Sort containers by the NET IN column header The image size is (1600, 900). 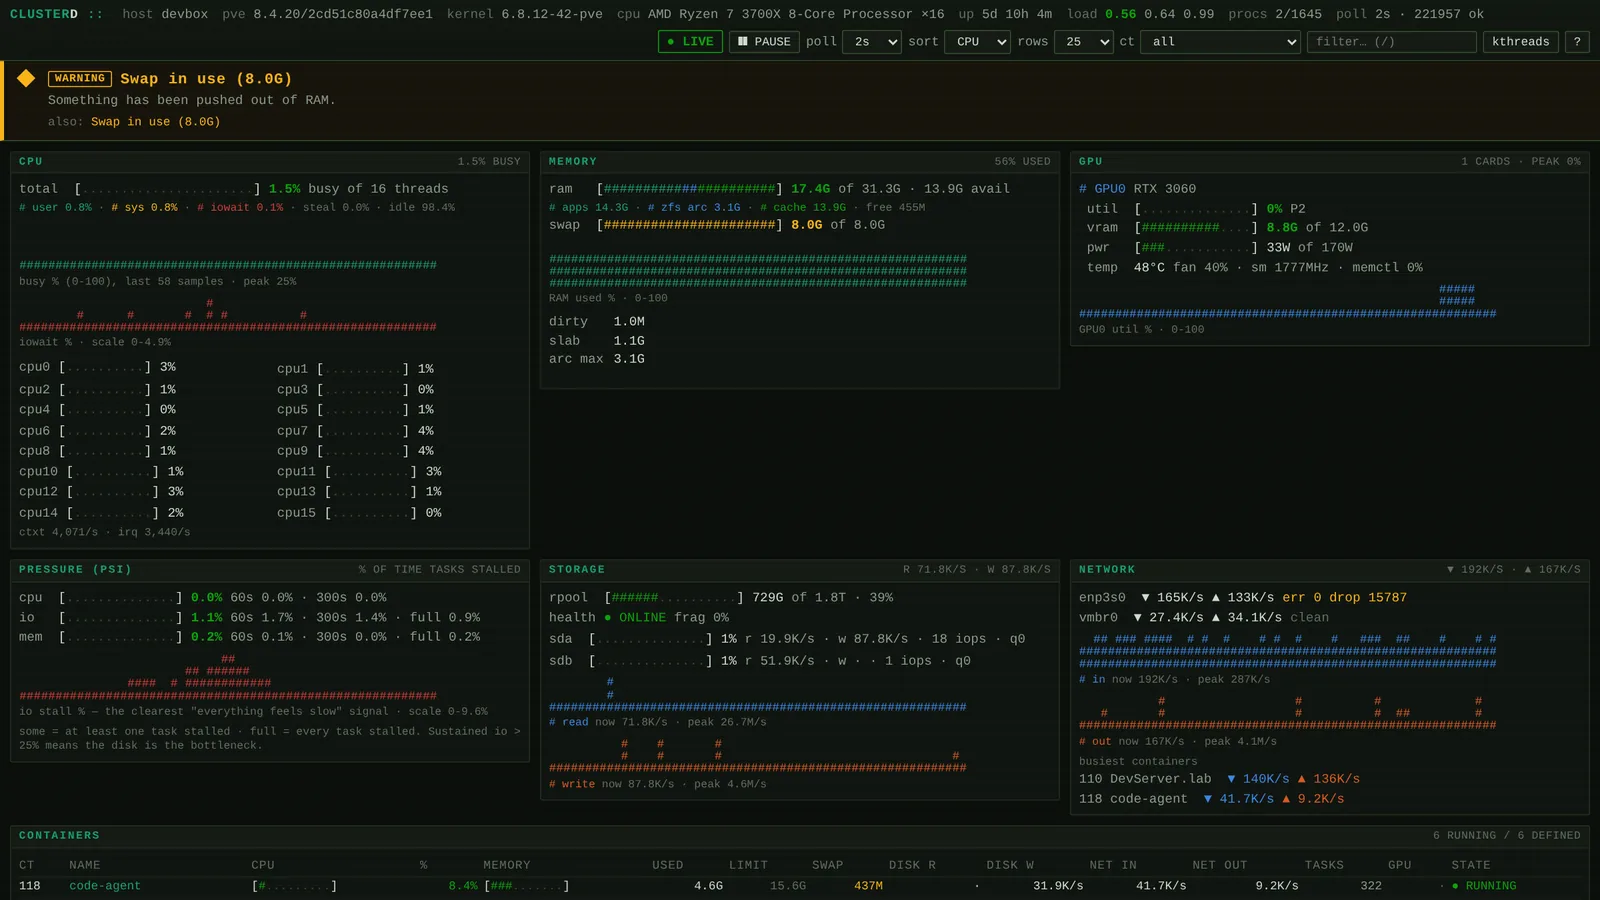point(1113,865)
